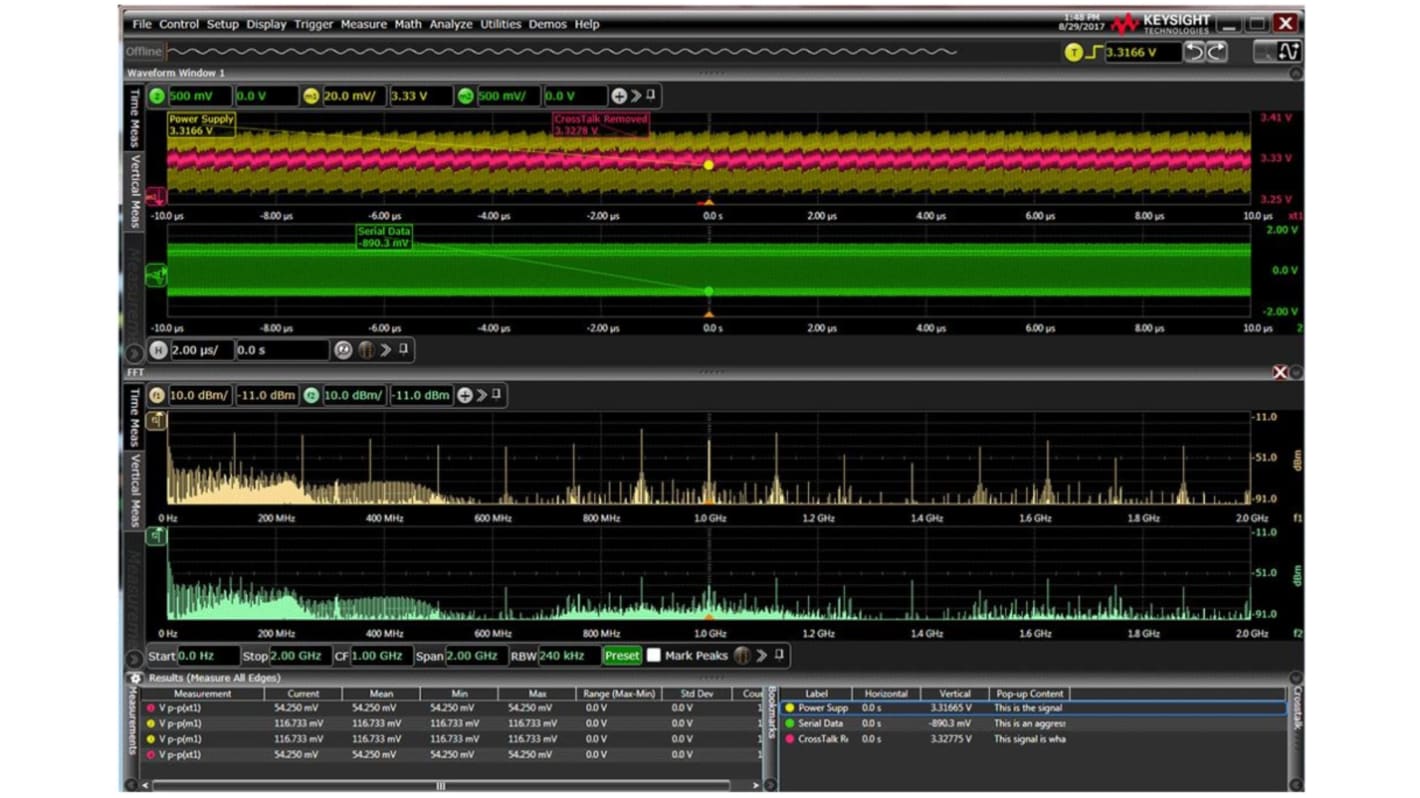
Task: Click the results table horizontal scrollbar
Action: click(x=441, y=786)
